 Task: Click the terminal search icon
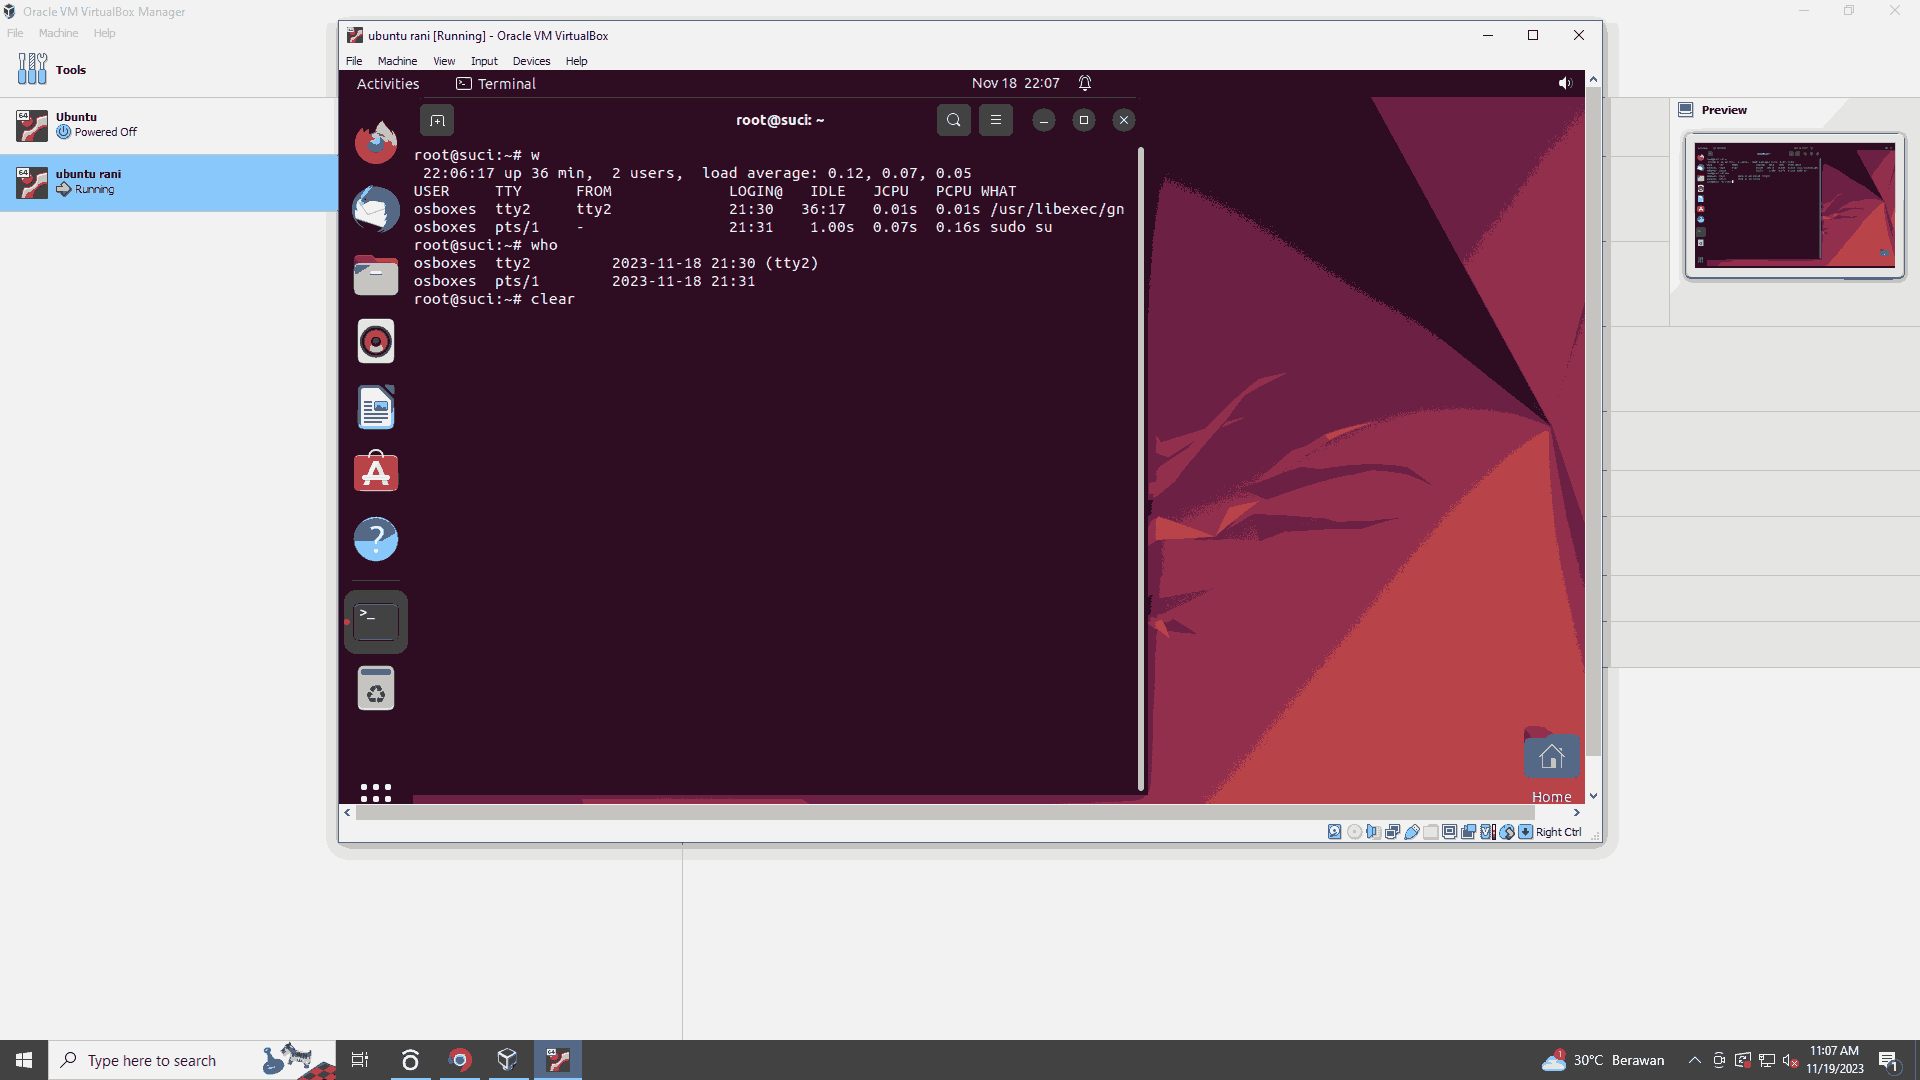(954, 120)
